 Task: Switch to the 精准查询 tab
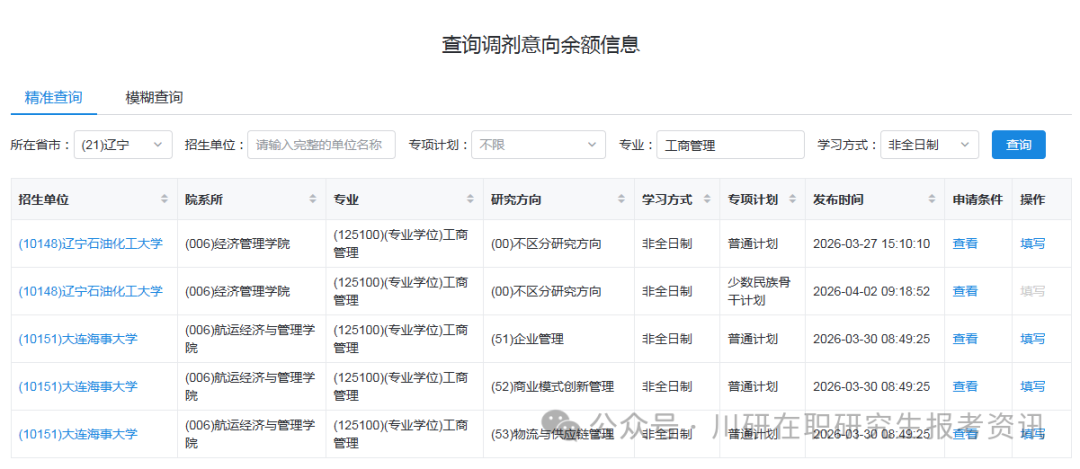tap(54, 97)
